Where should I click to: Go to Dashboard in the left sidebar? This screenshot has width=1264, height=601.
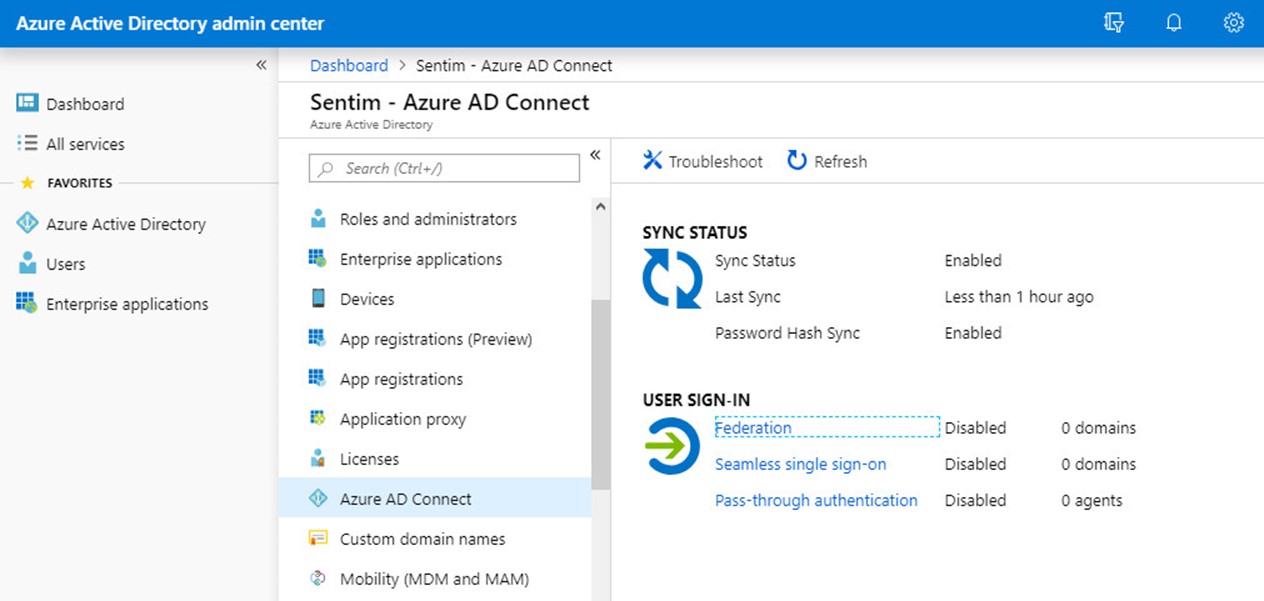pyautogui.click(x=85, y=104)
